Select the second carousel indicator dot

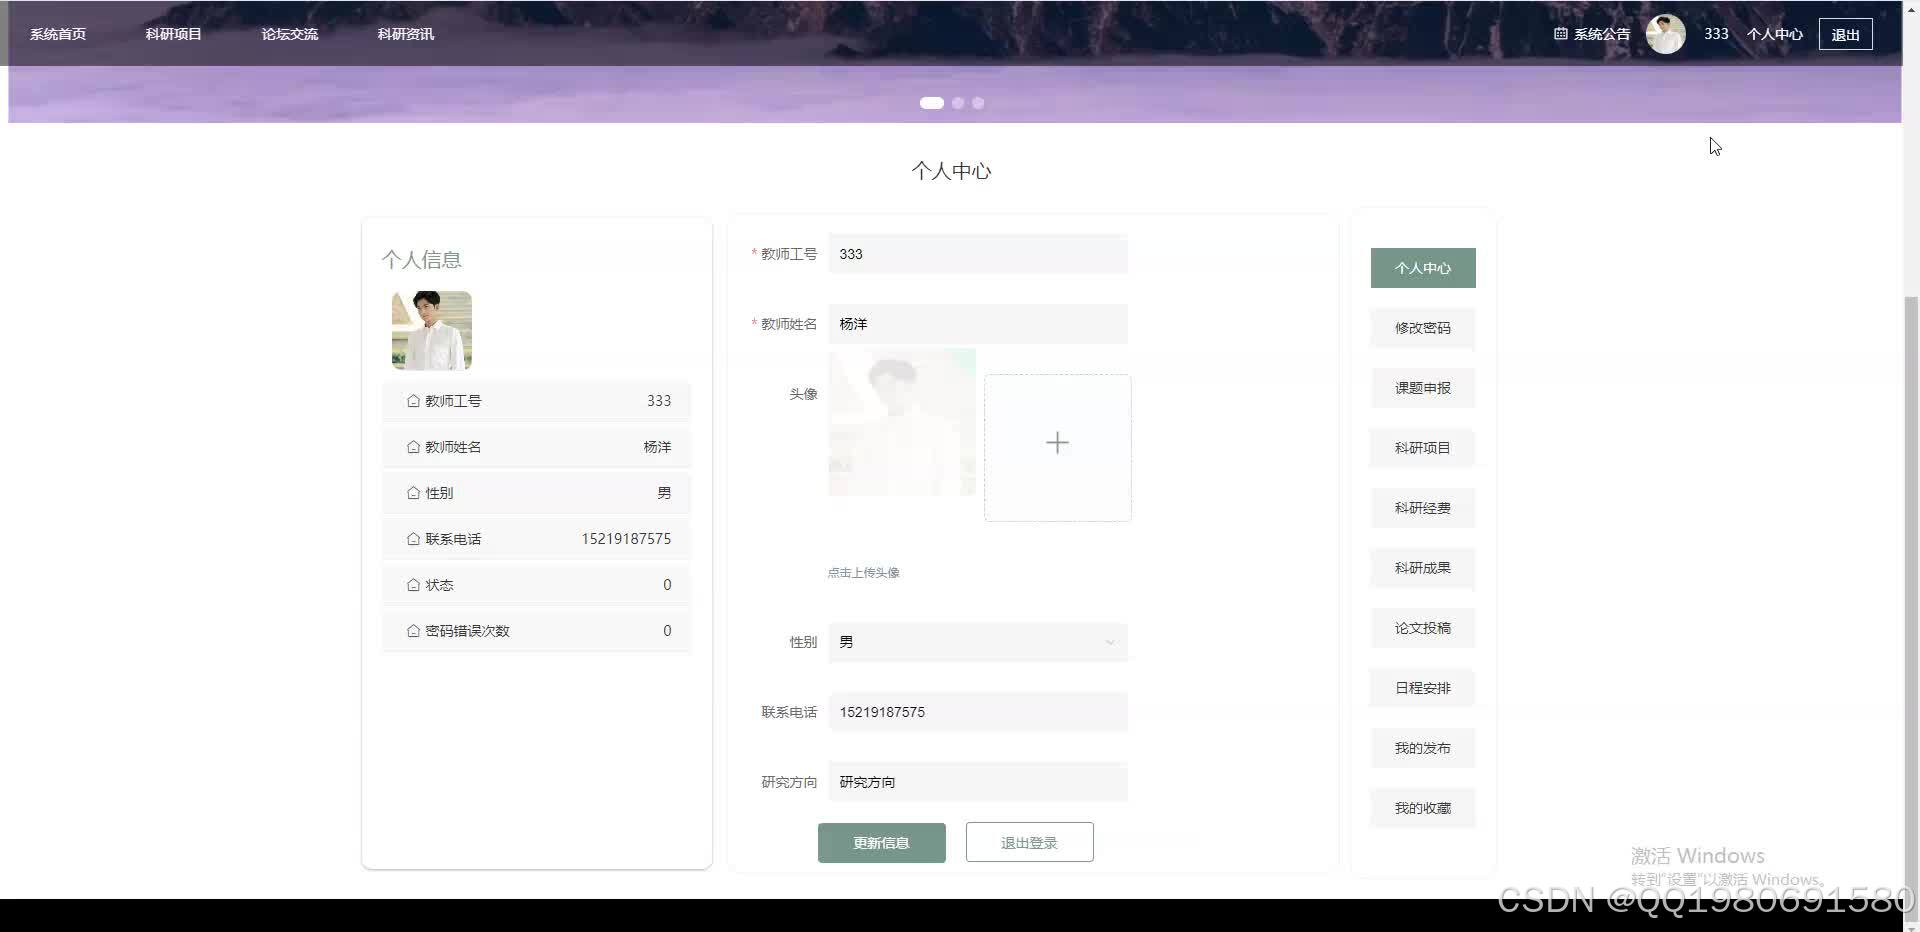tap(957, 102)
